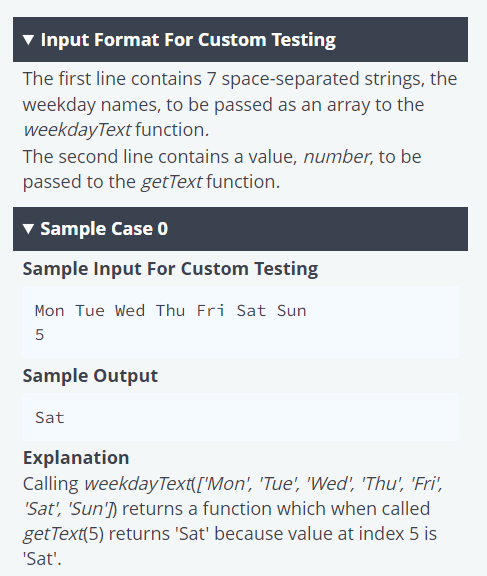This screenshot has height=576, width=487.
Task: Click 'getText(5)' in the explanation
Action: (x=64, y=534)
